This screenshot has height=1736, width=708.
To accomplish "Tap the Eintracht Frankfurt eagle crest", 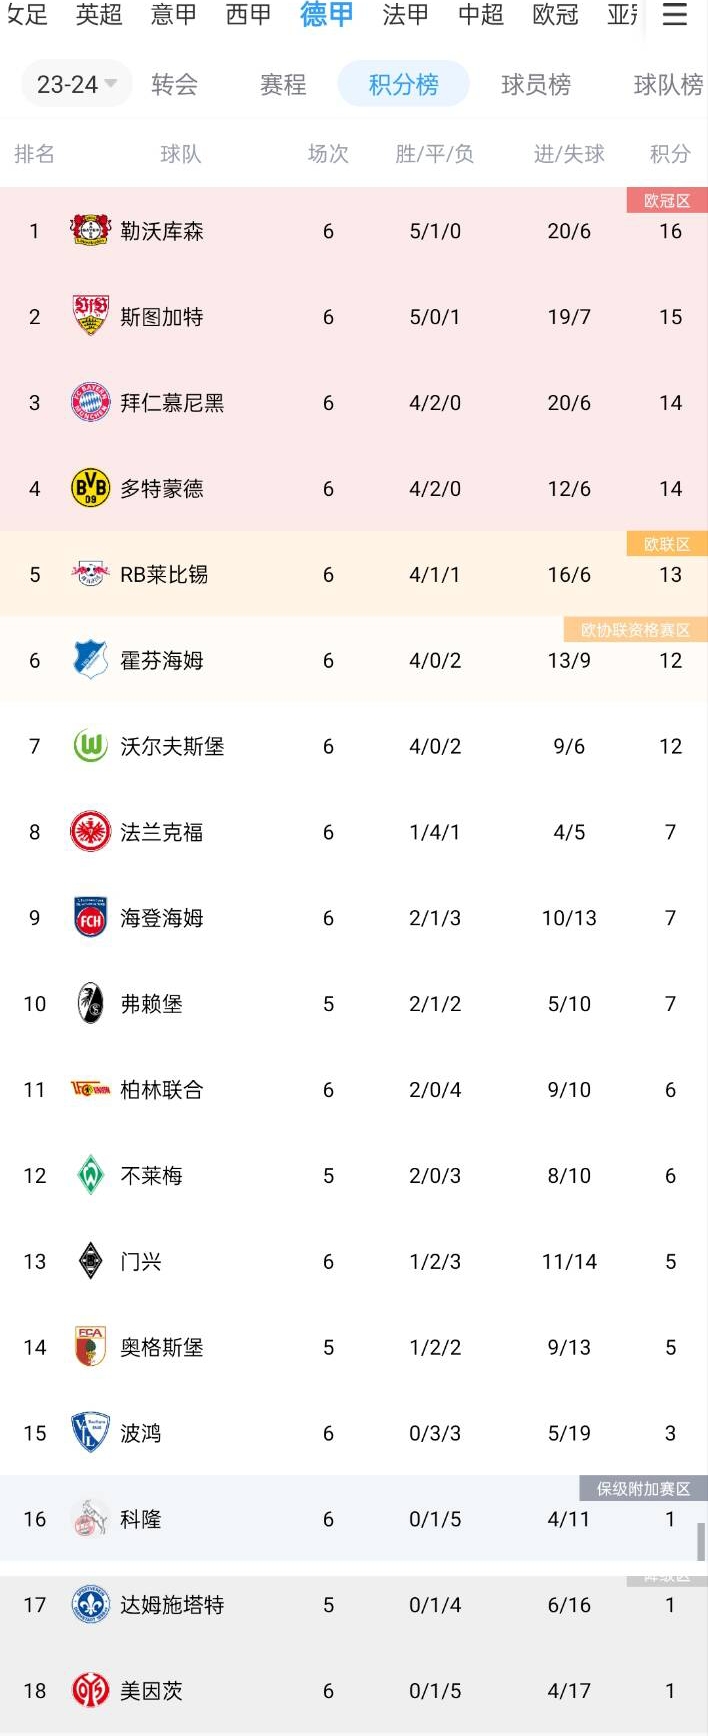I will [x=90, y=832].
